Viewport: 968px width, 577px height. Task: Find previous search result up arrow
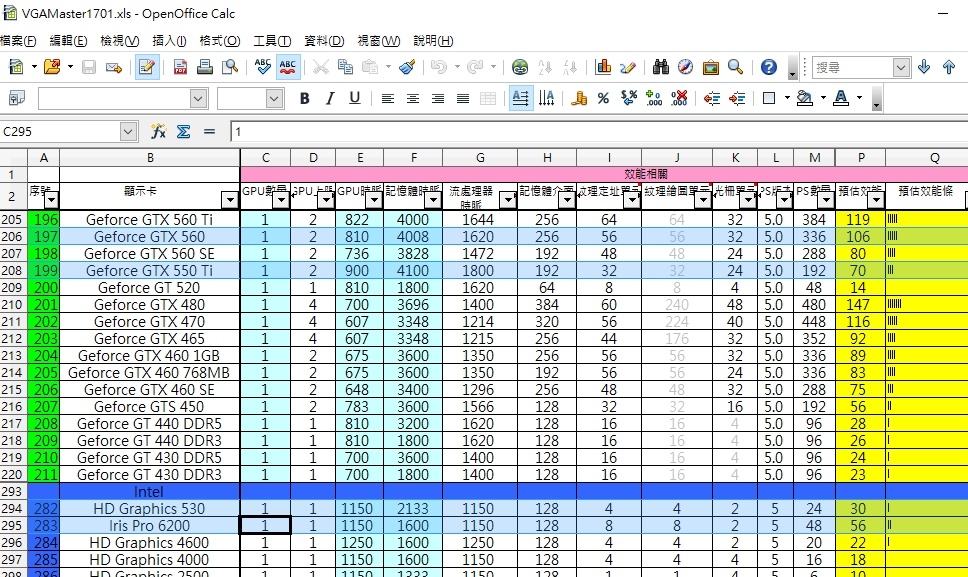tap(949, 67)
